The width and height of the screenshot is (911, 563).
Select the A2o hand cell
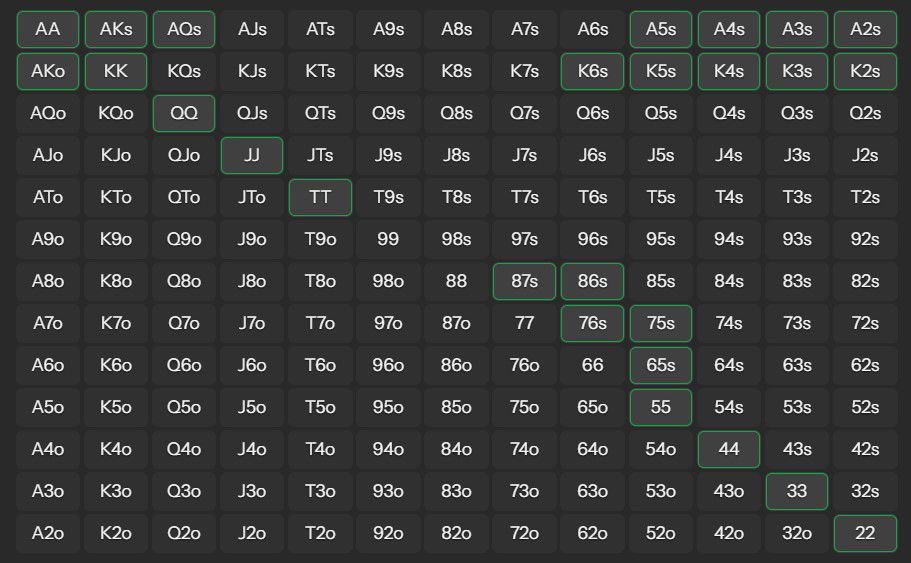(x=48, y=534)
